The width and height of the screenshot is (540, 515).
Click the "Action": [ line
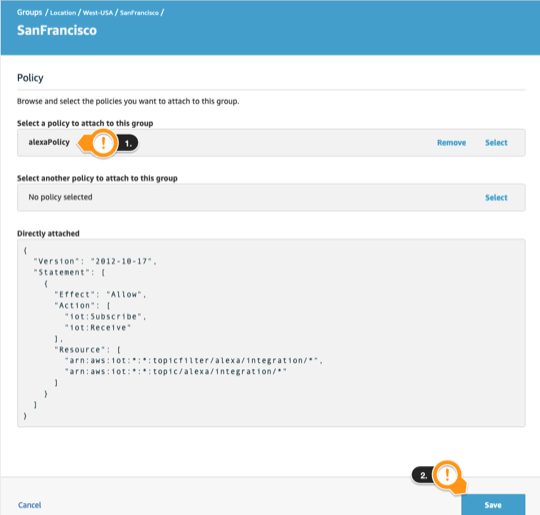click(82, 305)
